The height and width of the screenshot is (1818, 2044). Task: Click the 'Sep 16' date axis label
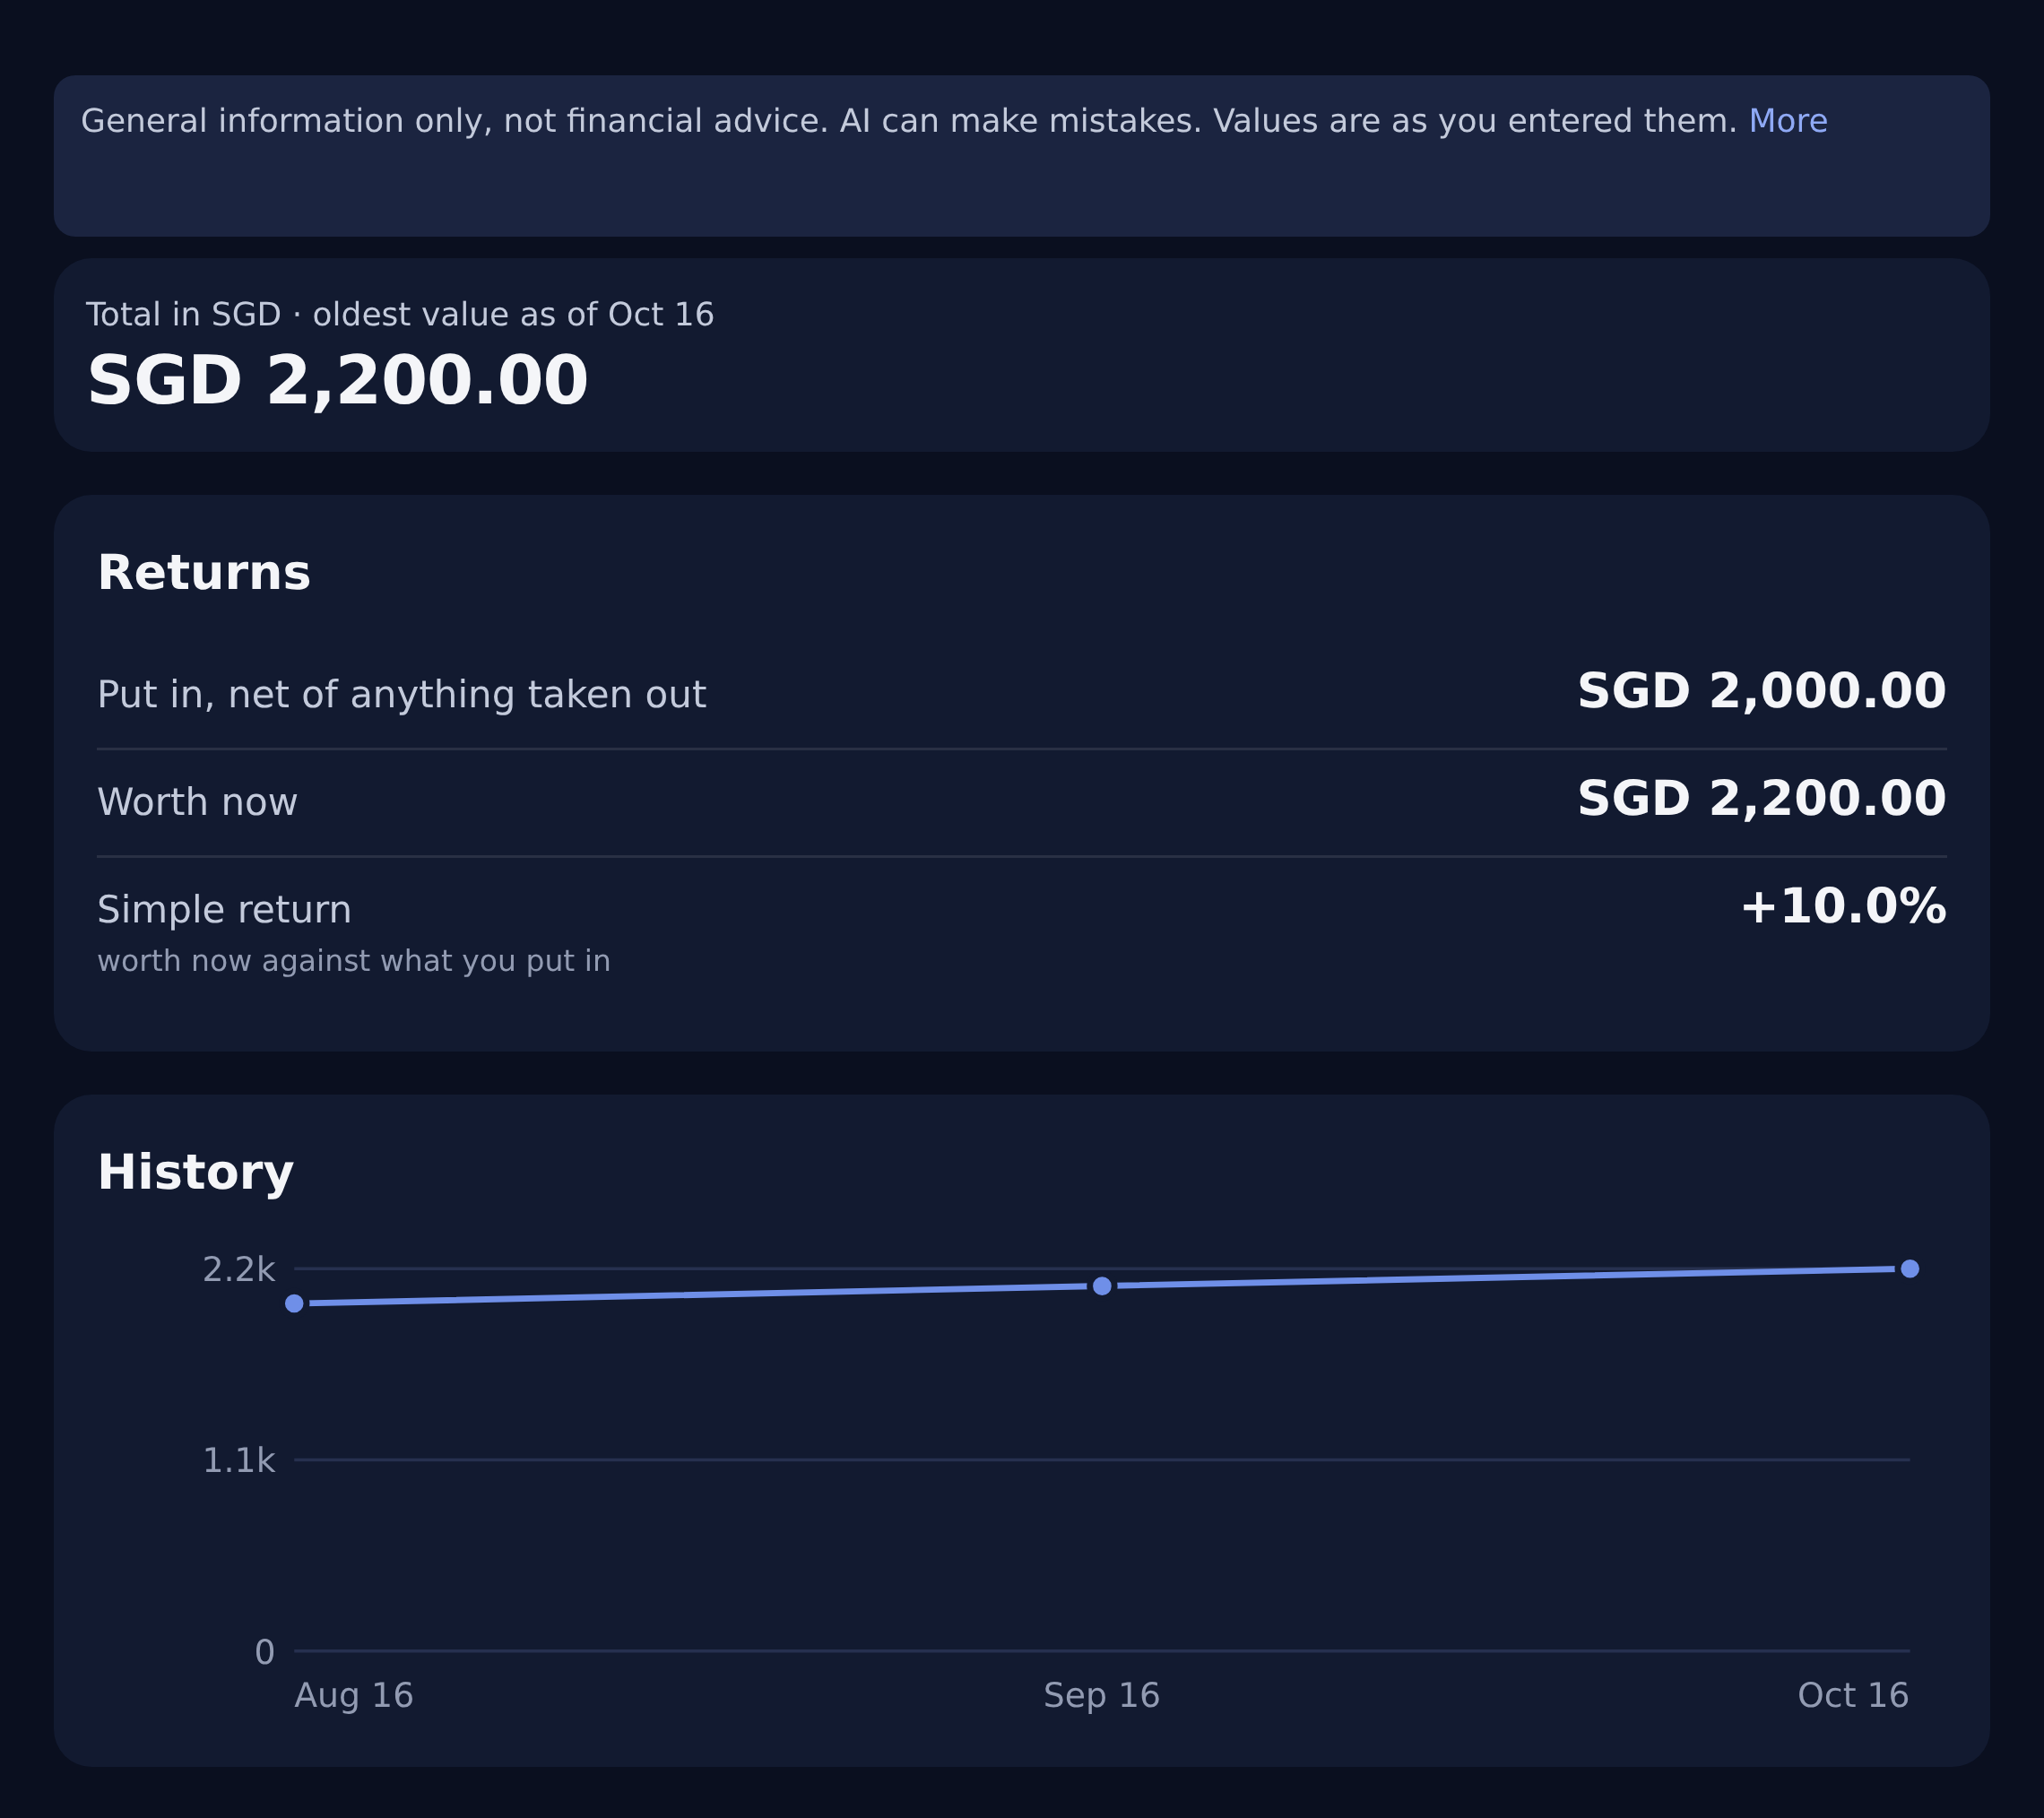point(1102,1696)
